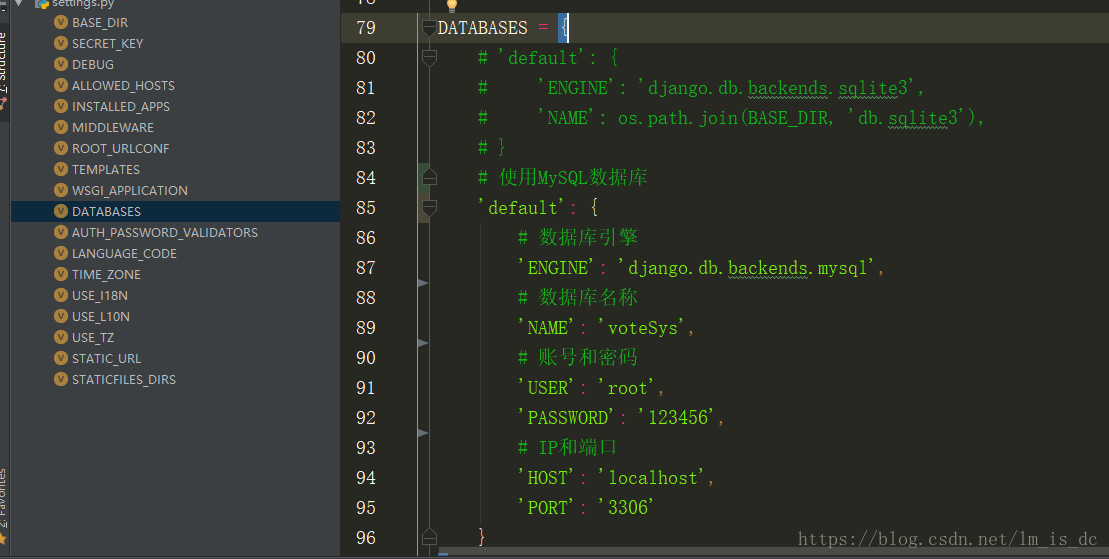This screenshot has height=559, width=1109.
Task: Click variable icon beside TEMPLATES
Action: 61,169
